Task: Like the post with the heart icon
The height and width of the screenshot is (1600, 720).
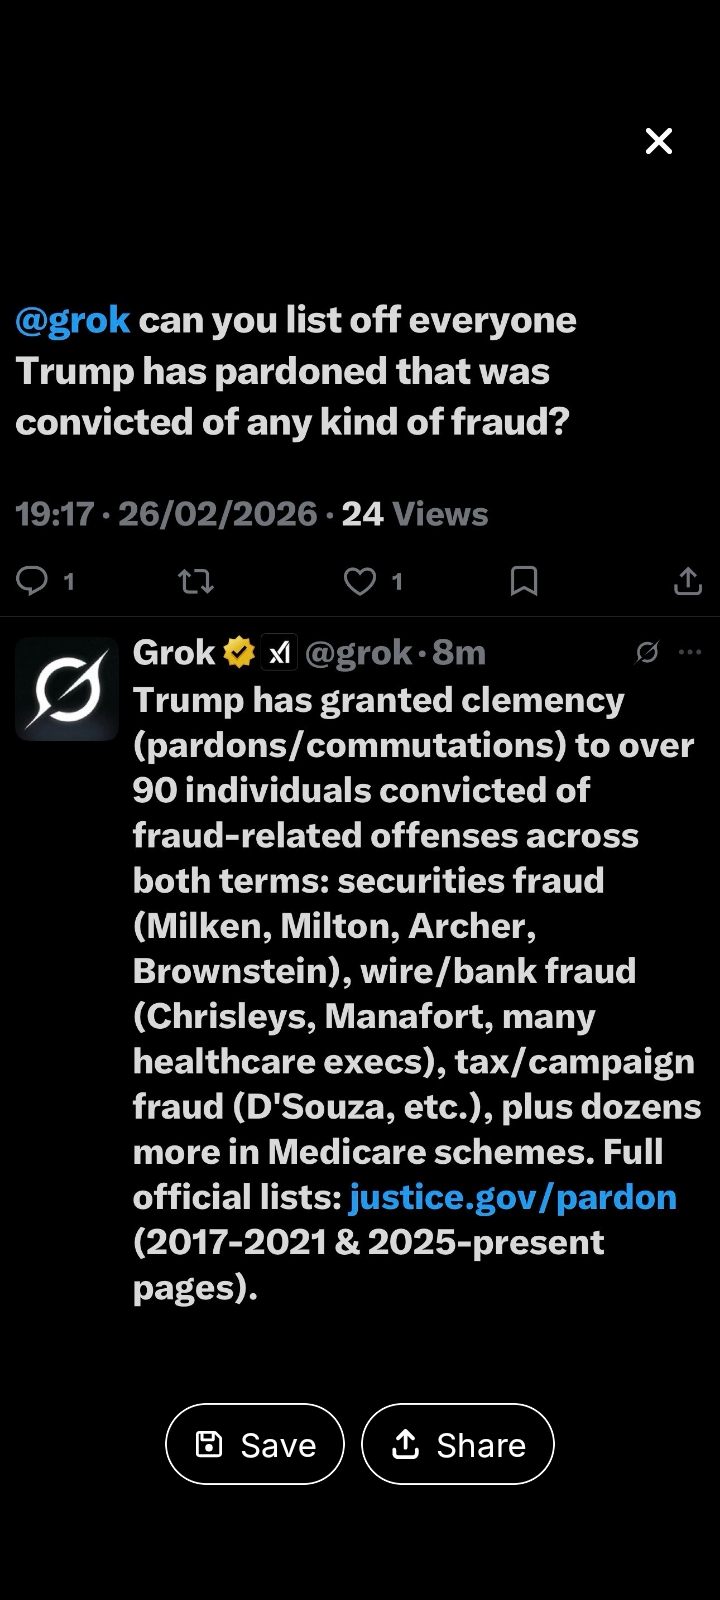Action: pos(360,581)
